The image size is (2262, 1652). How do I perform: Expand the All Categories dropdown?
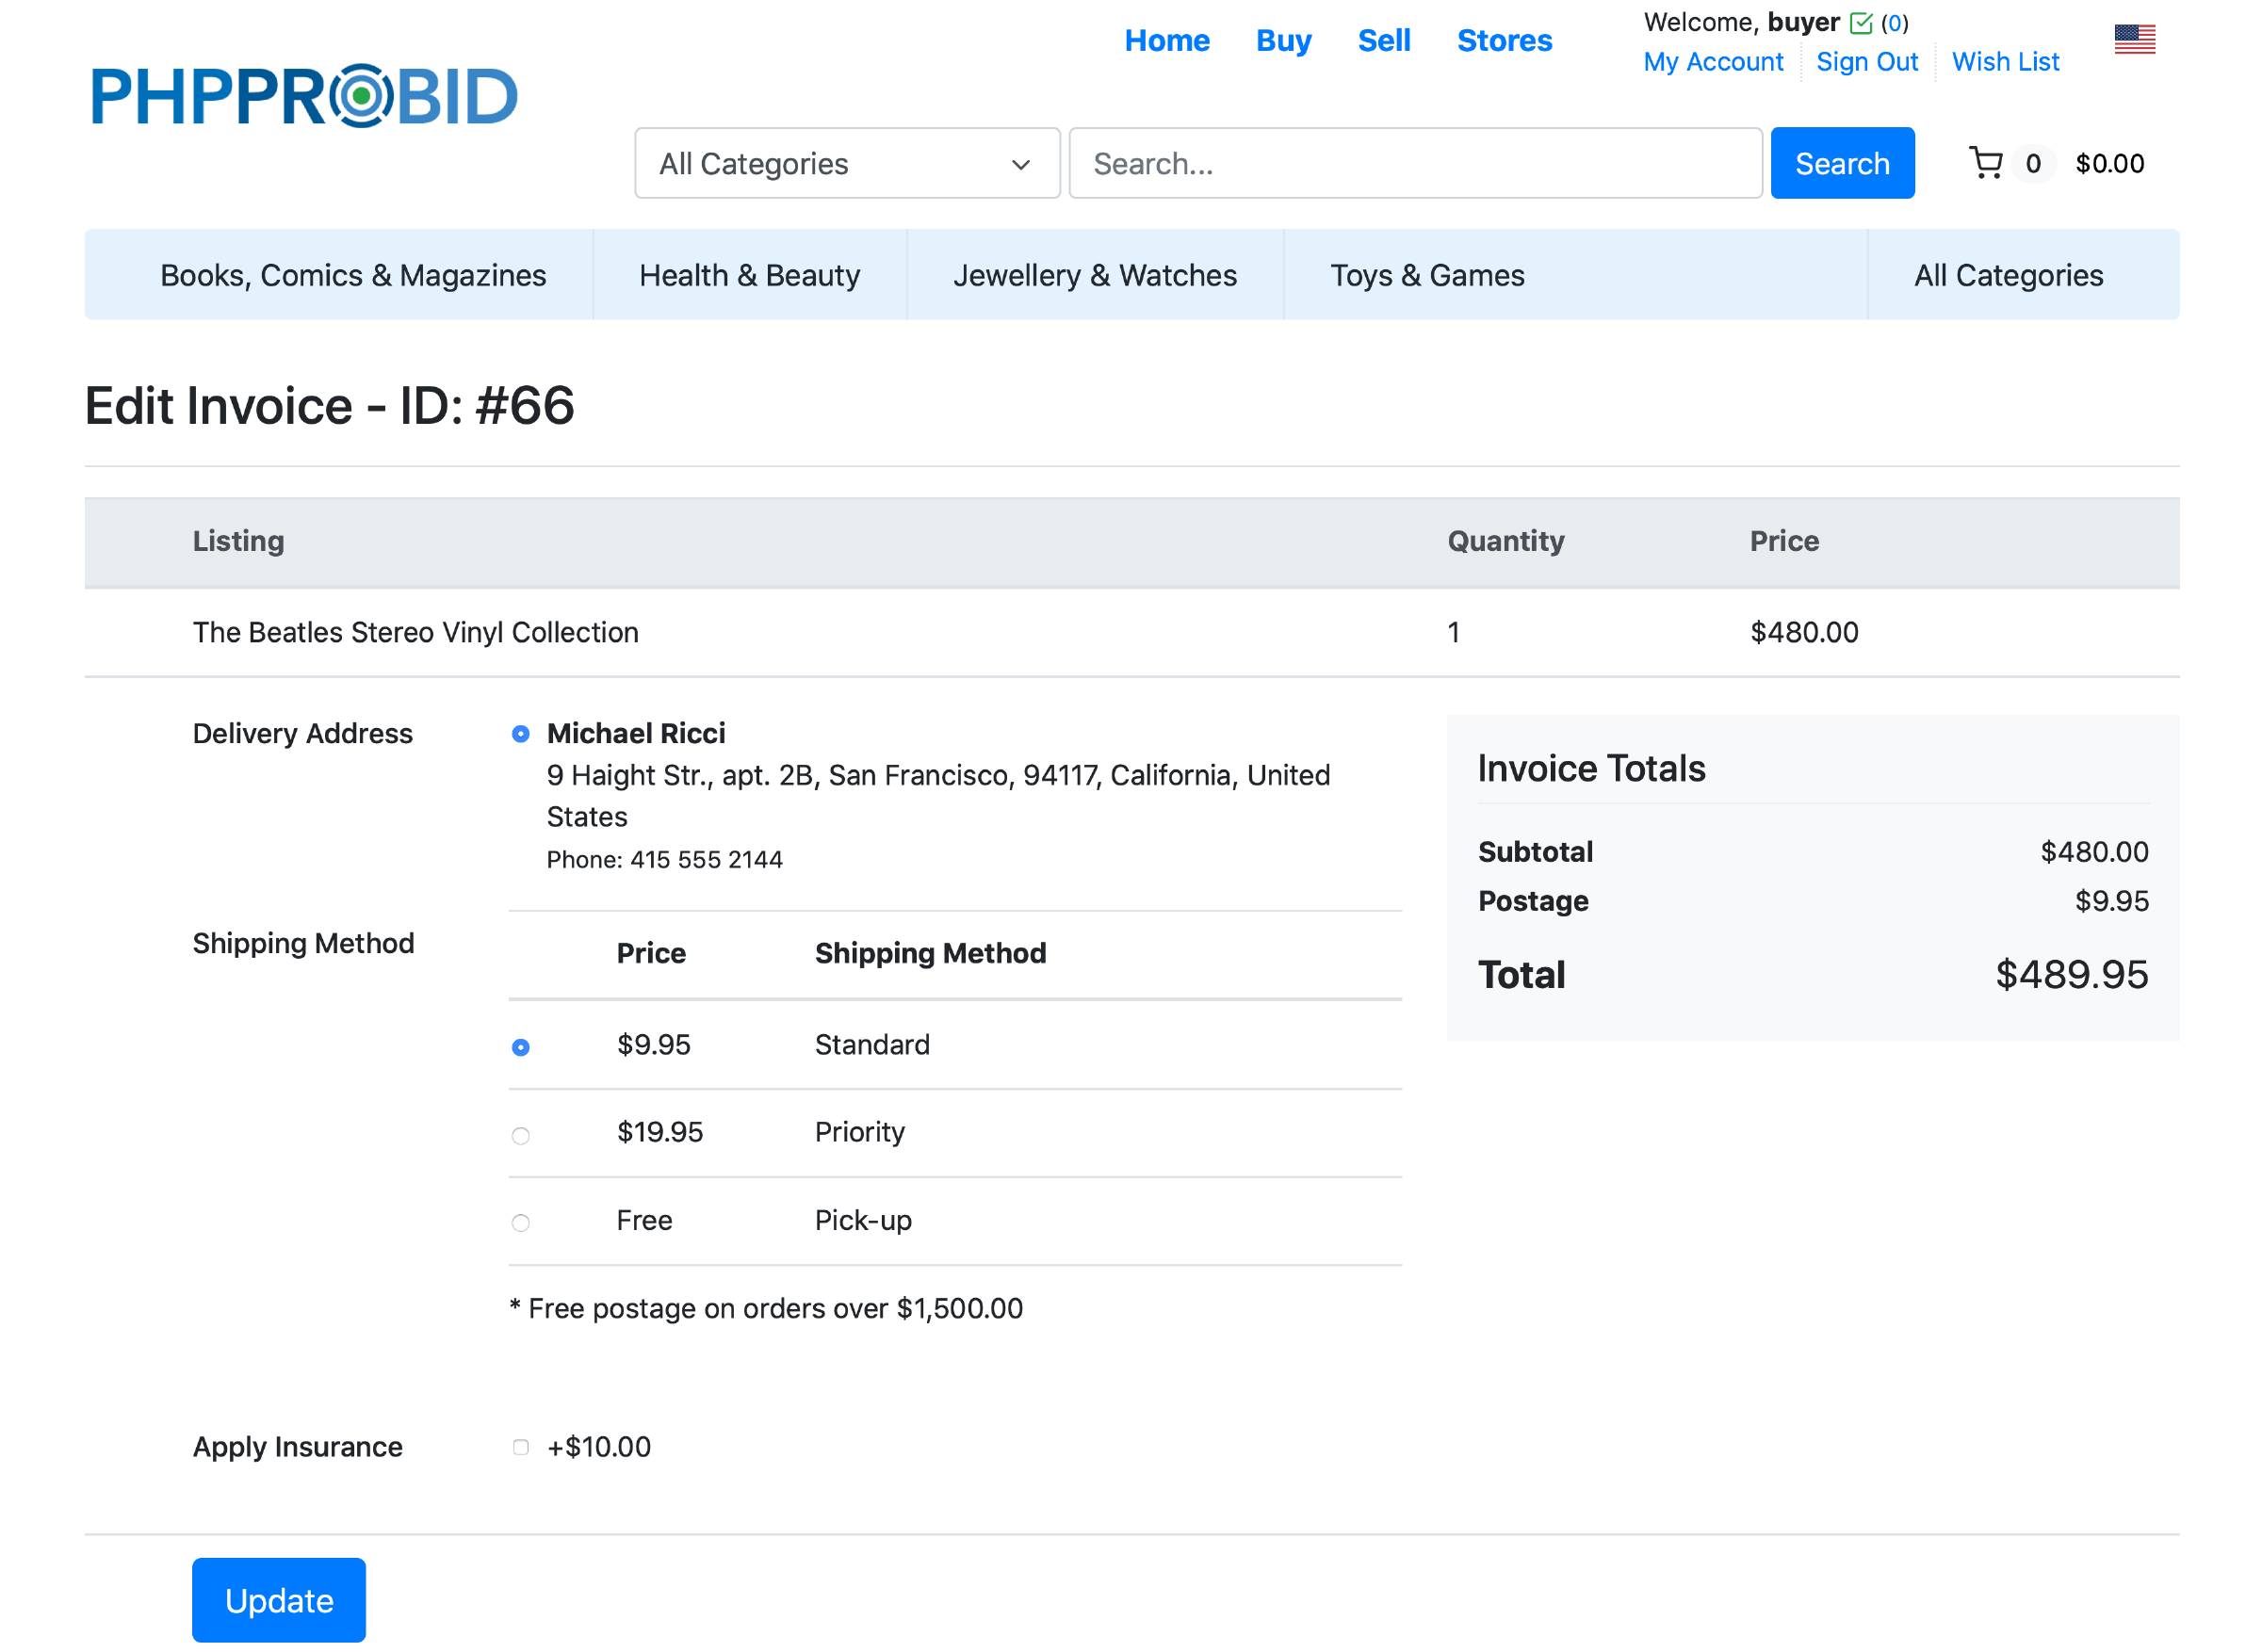coord(846,164)
